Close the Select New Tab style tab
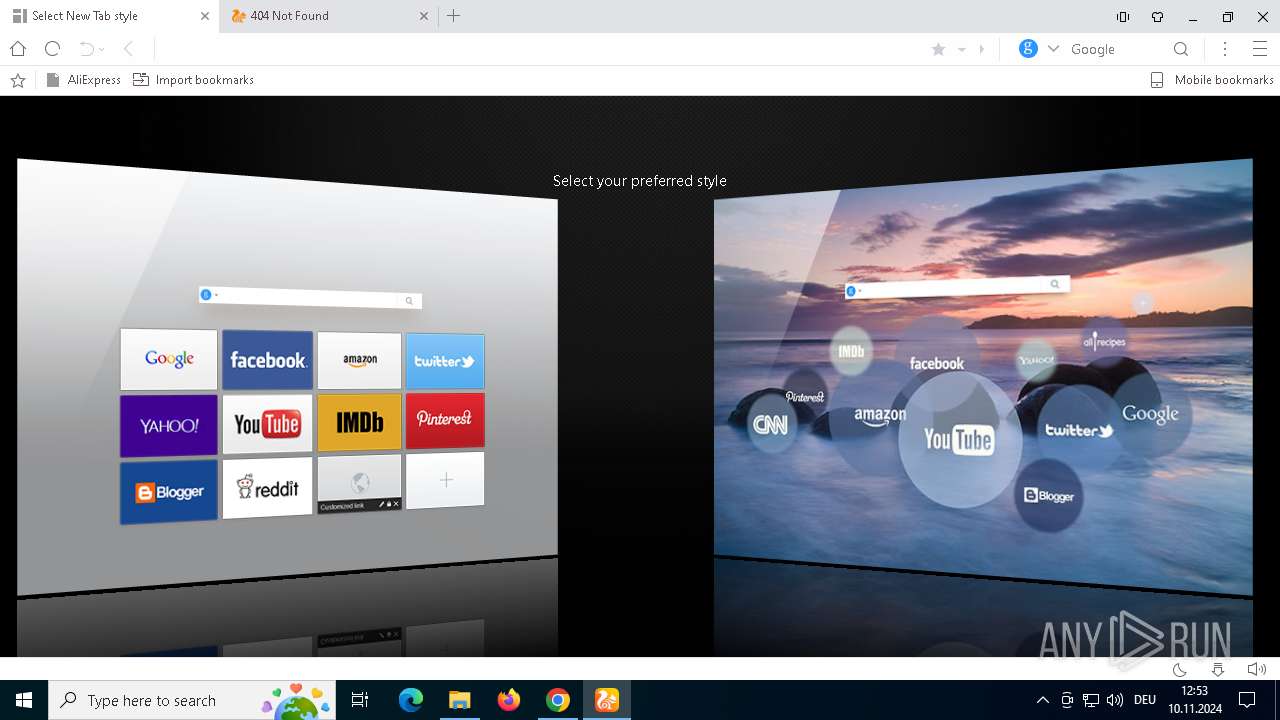The height and width of the screenshot is (720, 1280). [x=204, y=16]
